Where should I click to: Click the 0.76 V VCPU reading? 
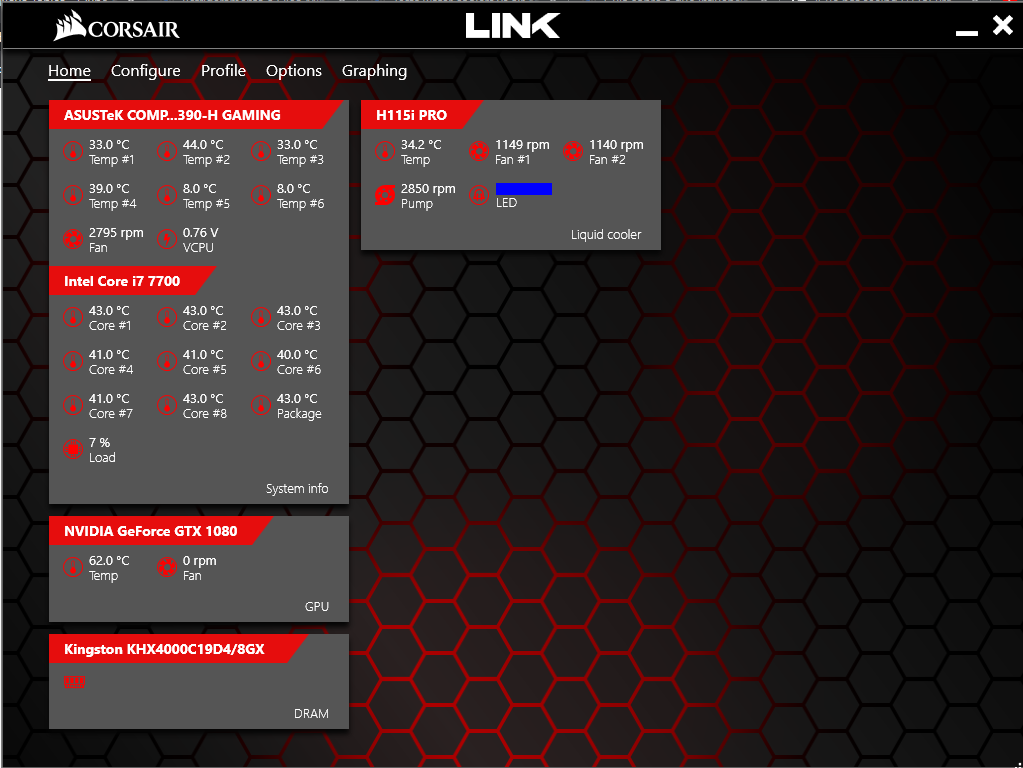coord(200,232)
